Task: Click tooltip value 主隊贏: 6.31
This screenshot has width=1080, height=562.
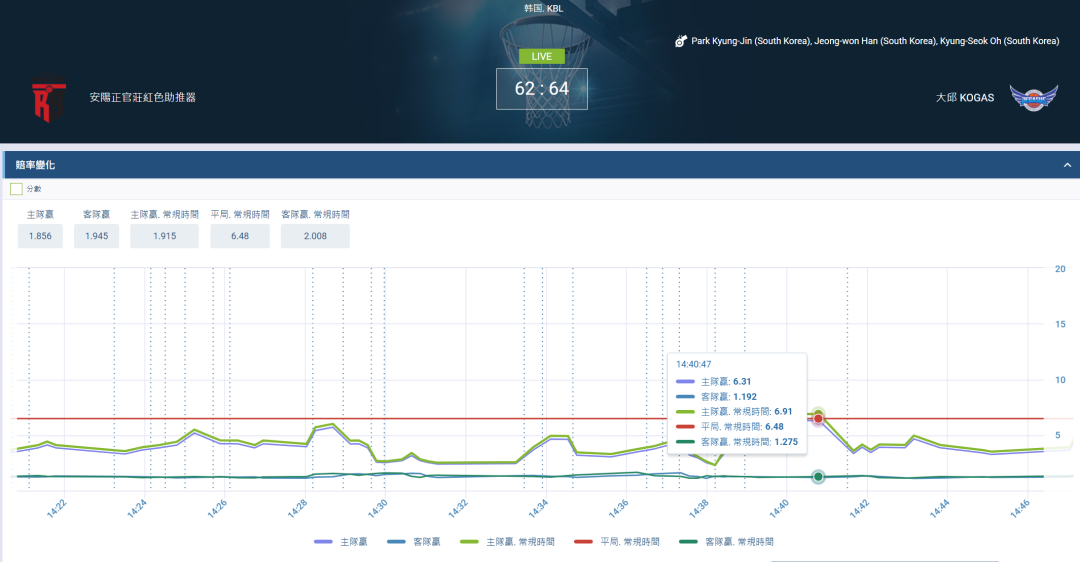Action: pyautogui.click(x=726, y=382)
